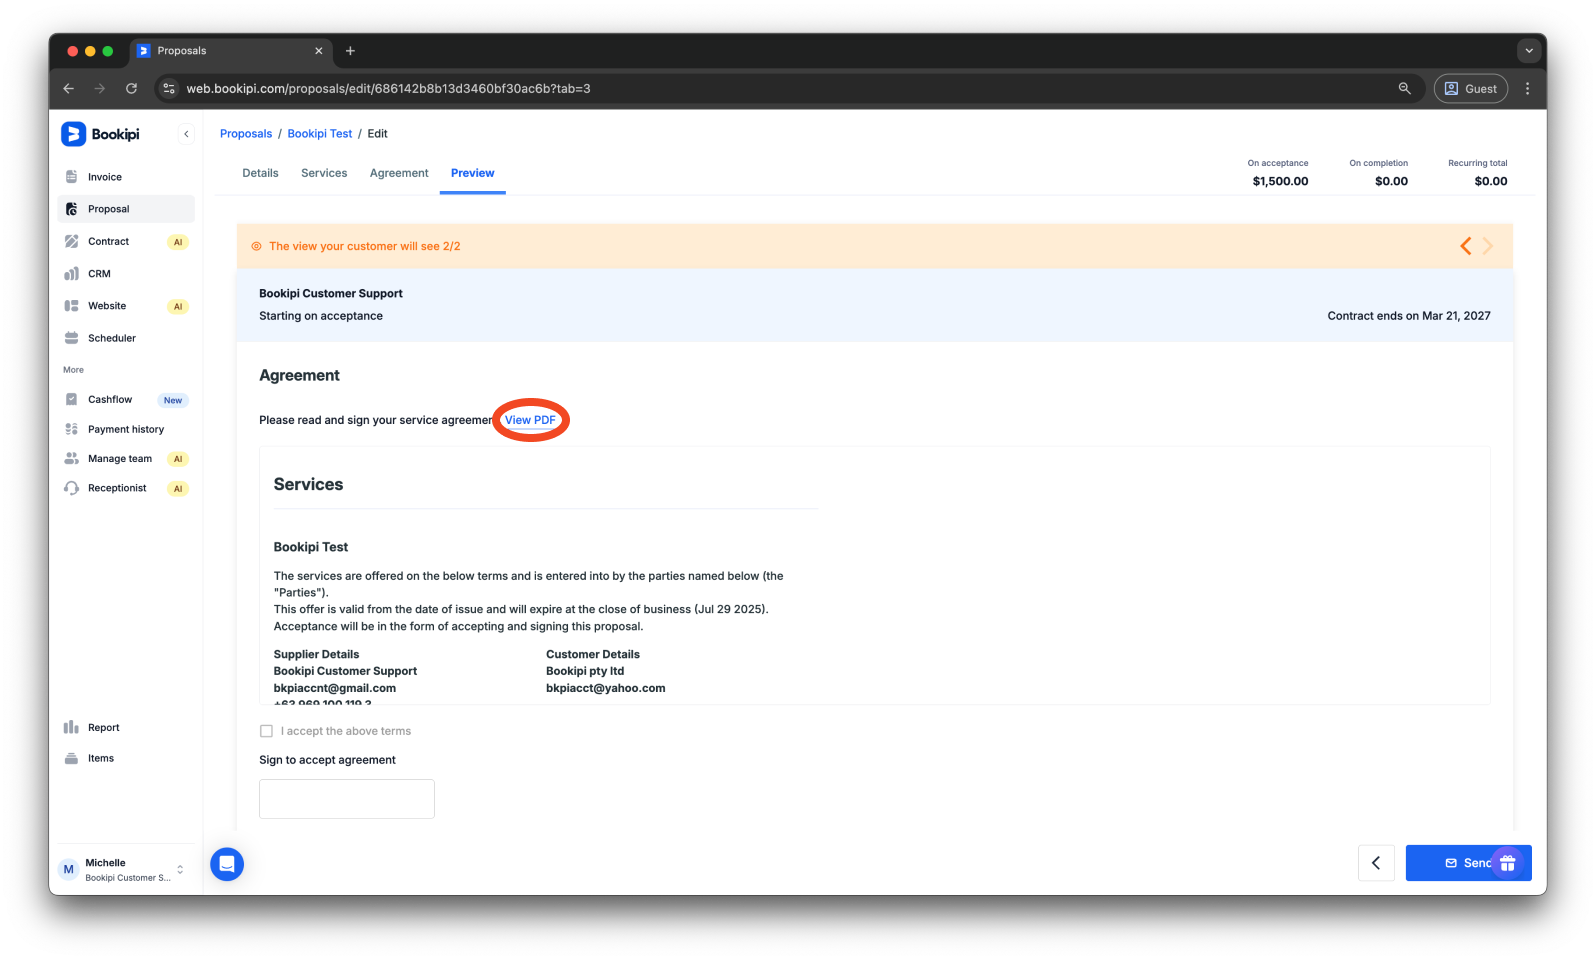The width and height of the screenshot is (1596, 960).
Task: Open the View PDF link
Action: [530, 420]
